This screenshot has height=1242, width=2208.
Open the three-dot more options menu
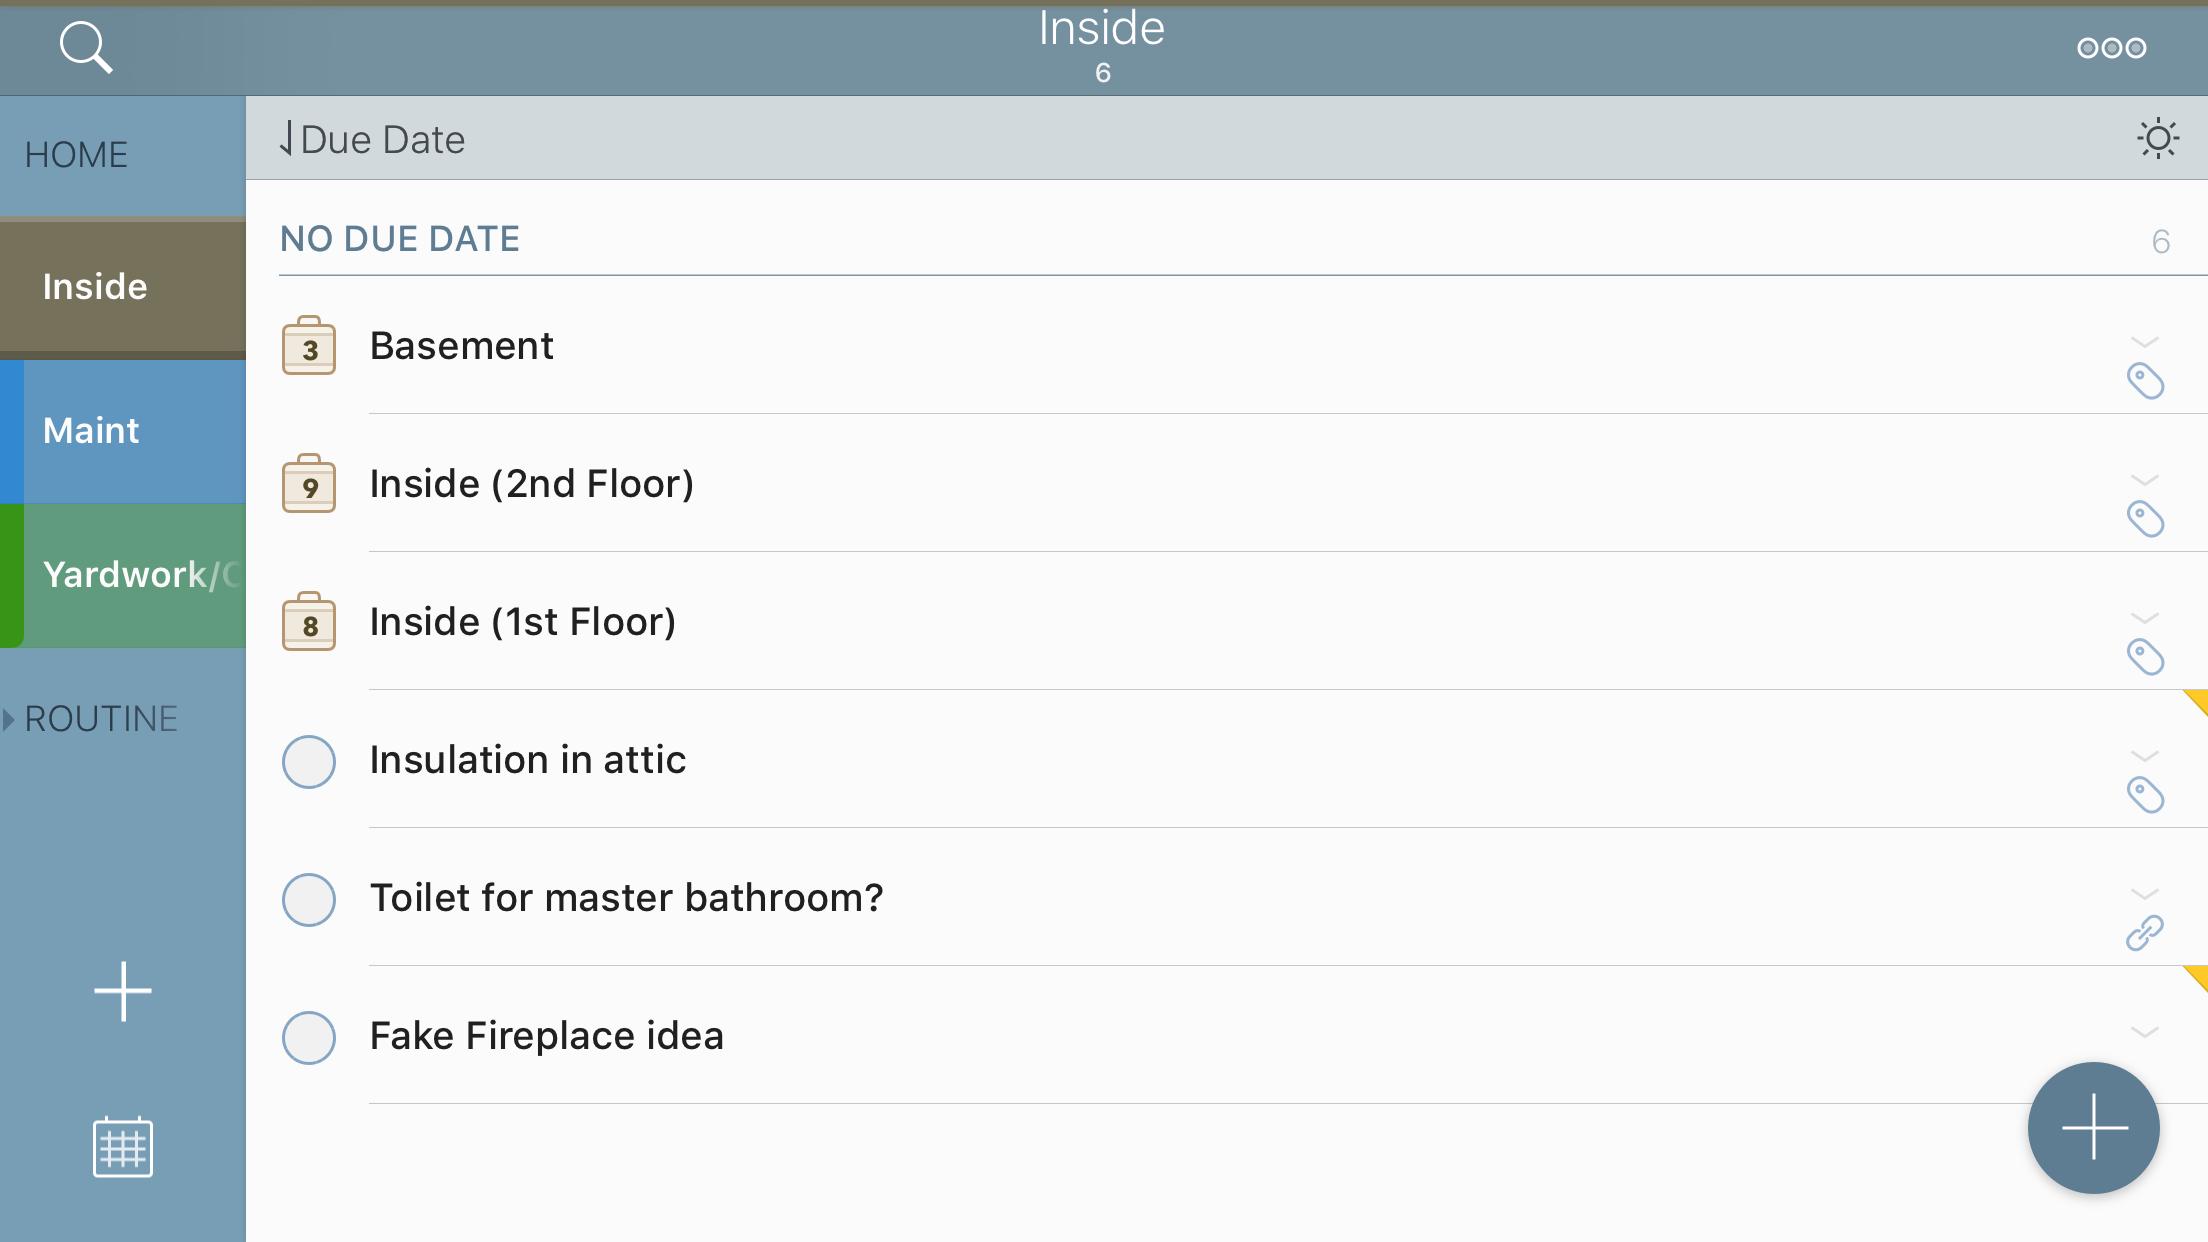2111,48
